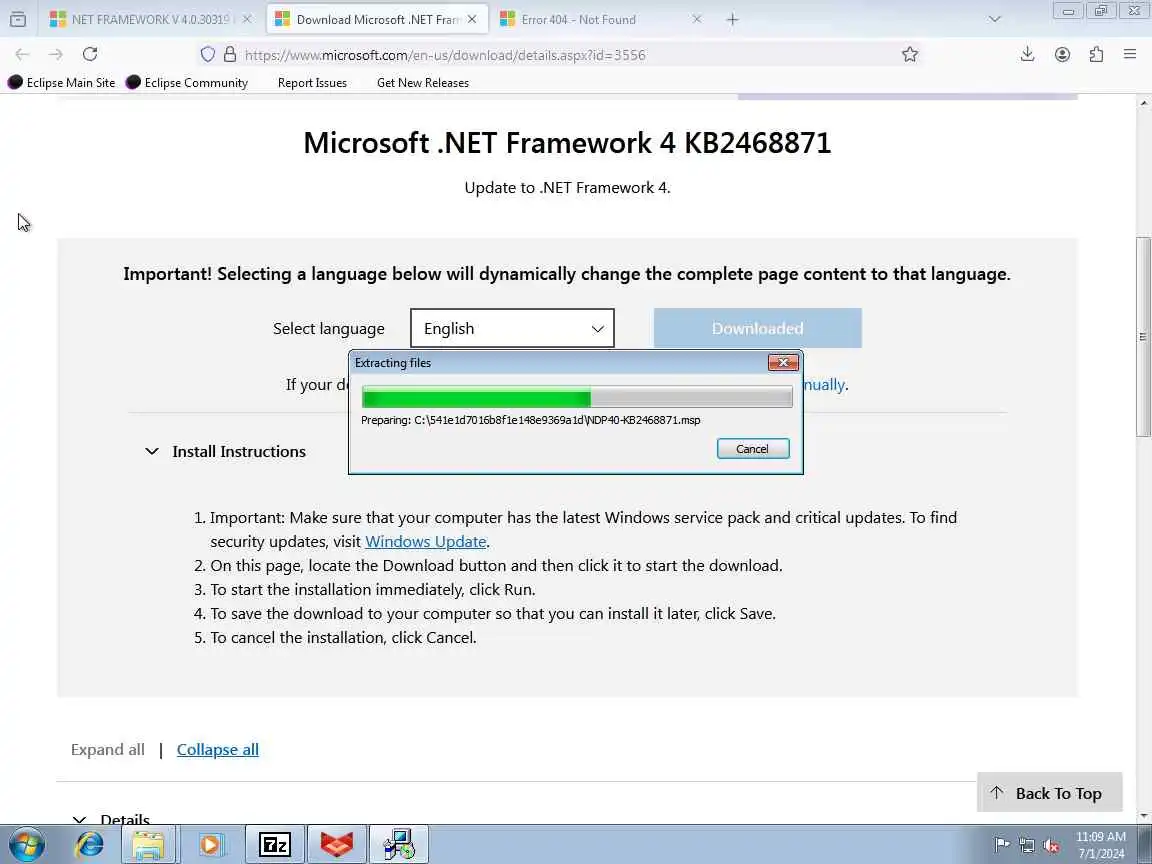The width and height of the screenshot is (1152, 864).
Task: Open the Firefox account icon
Action: pyautogui.click(x=1062, y=54)
